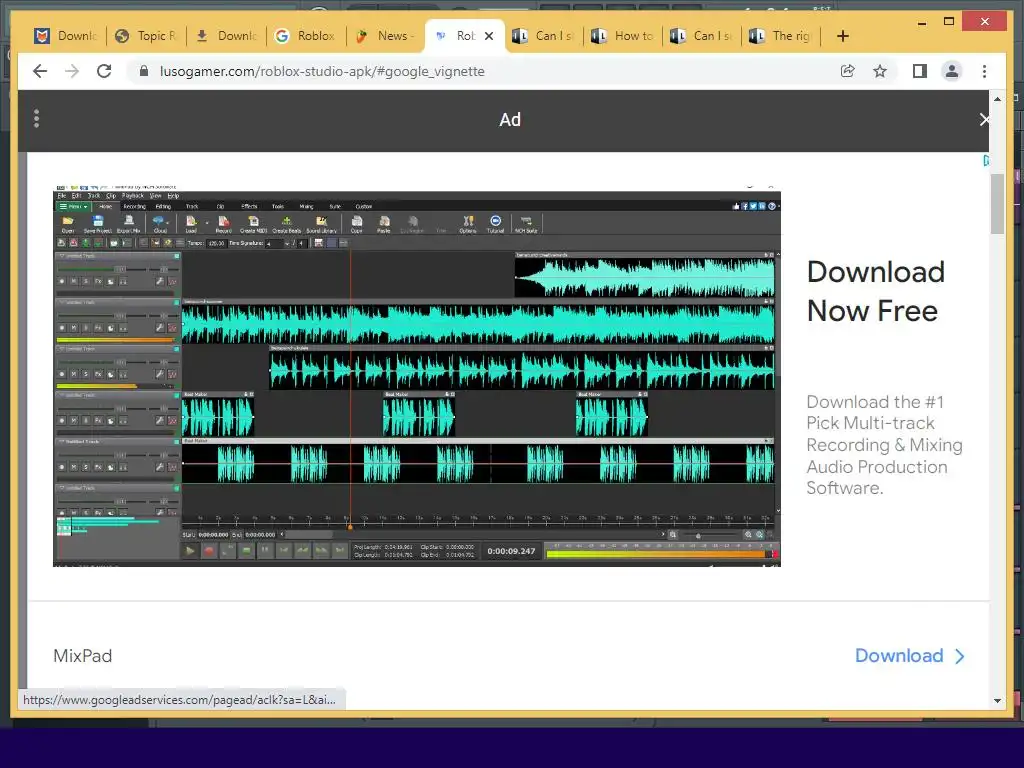The width and height of the screenshot is (1024, 768).
Task: Click the 'Download Now Free' headline
Action: pos(875,291)
